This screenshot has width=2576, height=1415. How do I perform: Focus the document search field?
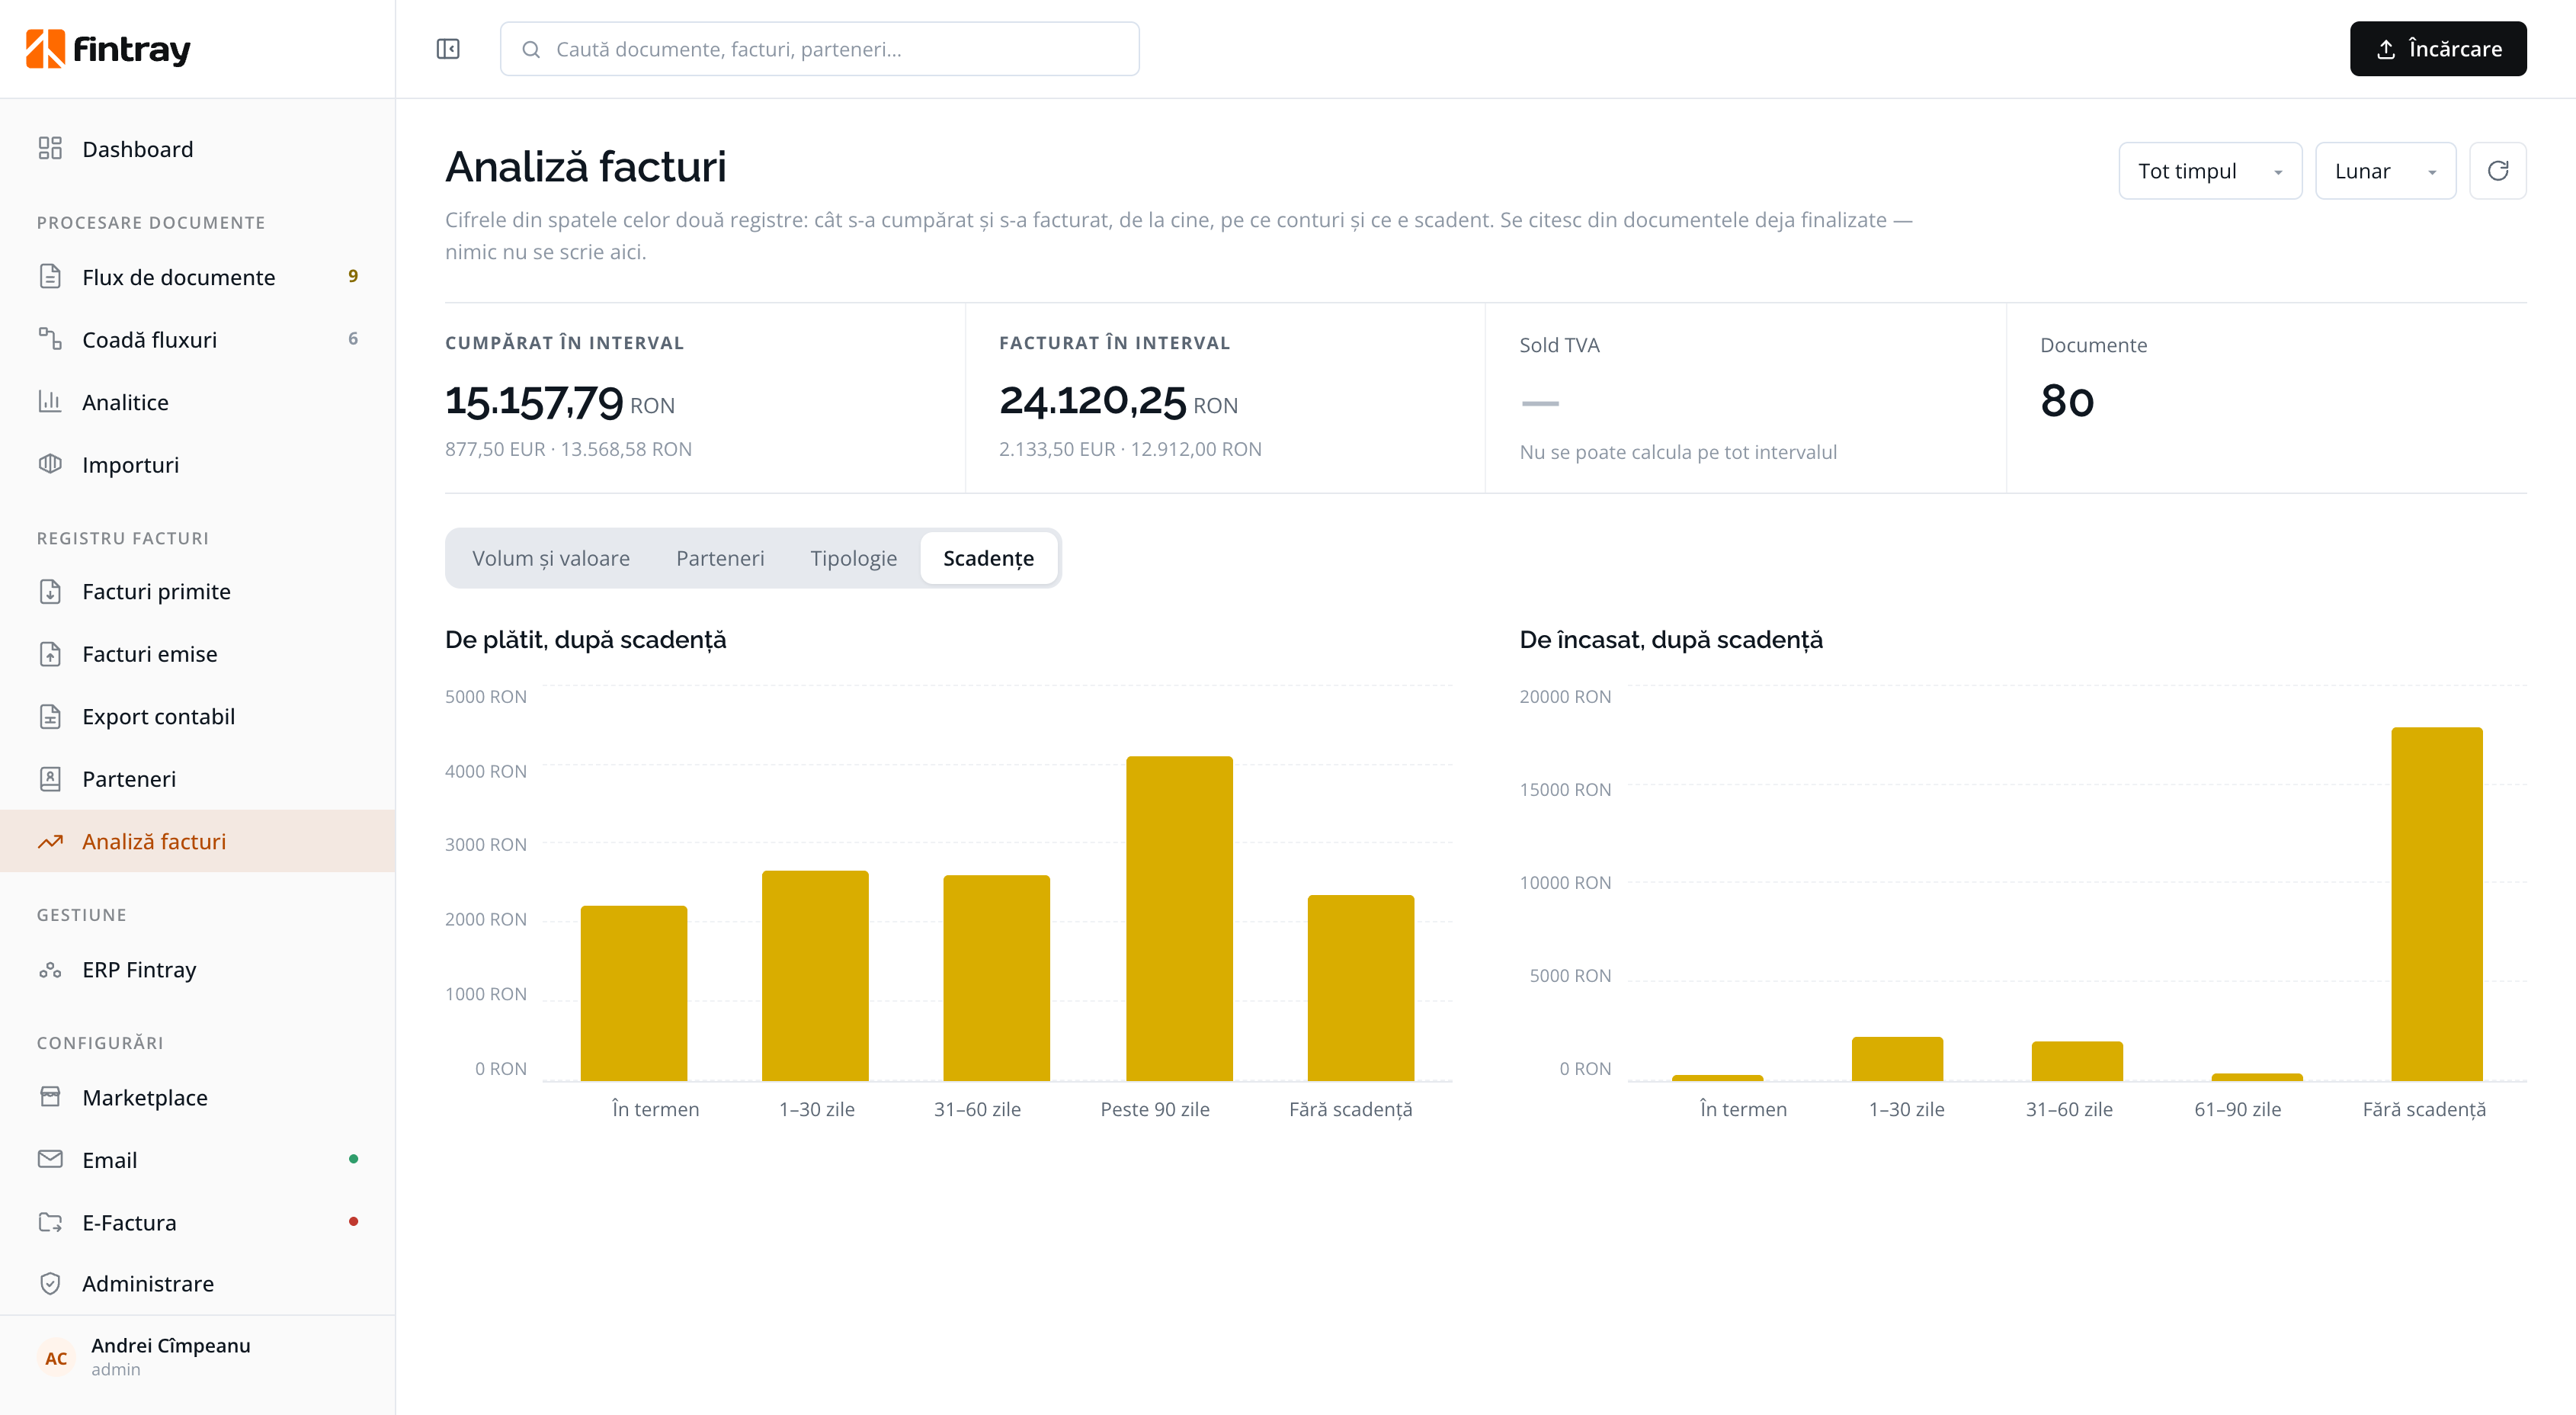coord(819,49)
